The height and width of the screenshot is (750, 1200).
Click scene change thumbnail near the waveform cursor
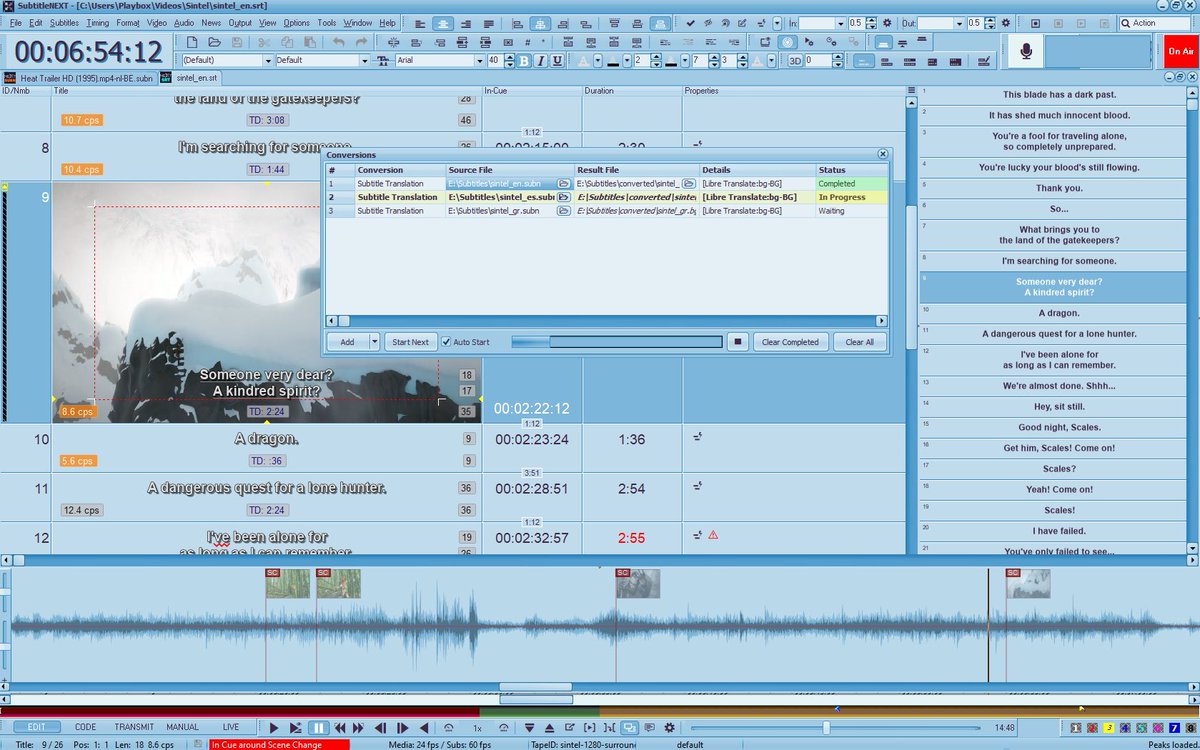[1028, 583]
